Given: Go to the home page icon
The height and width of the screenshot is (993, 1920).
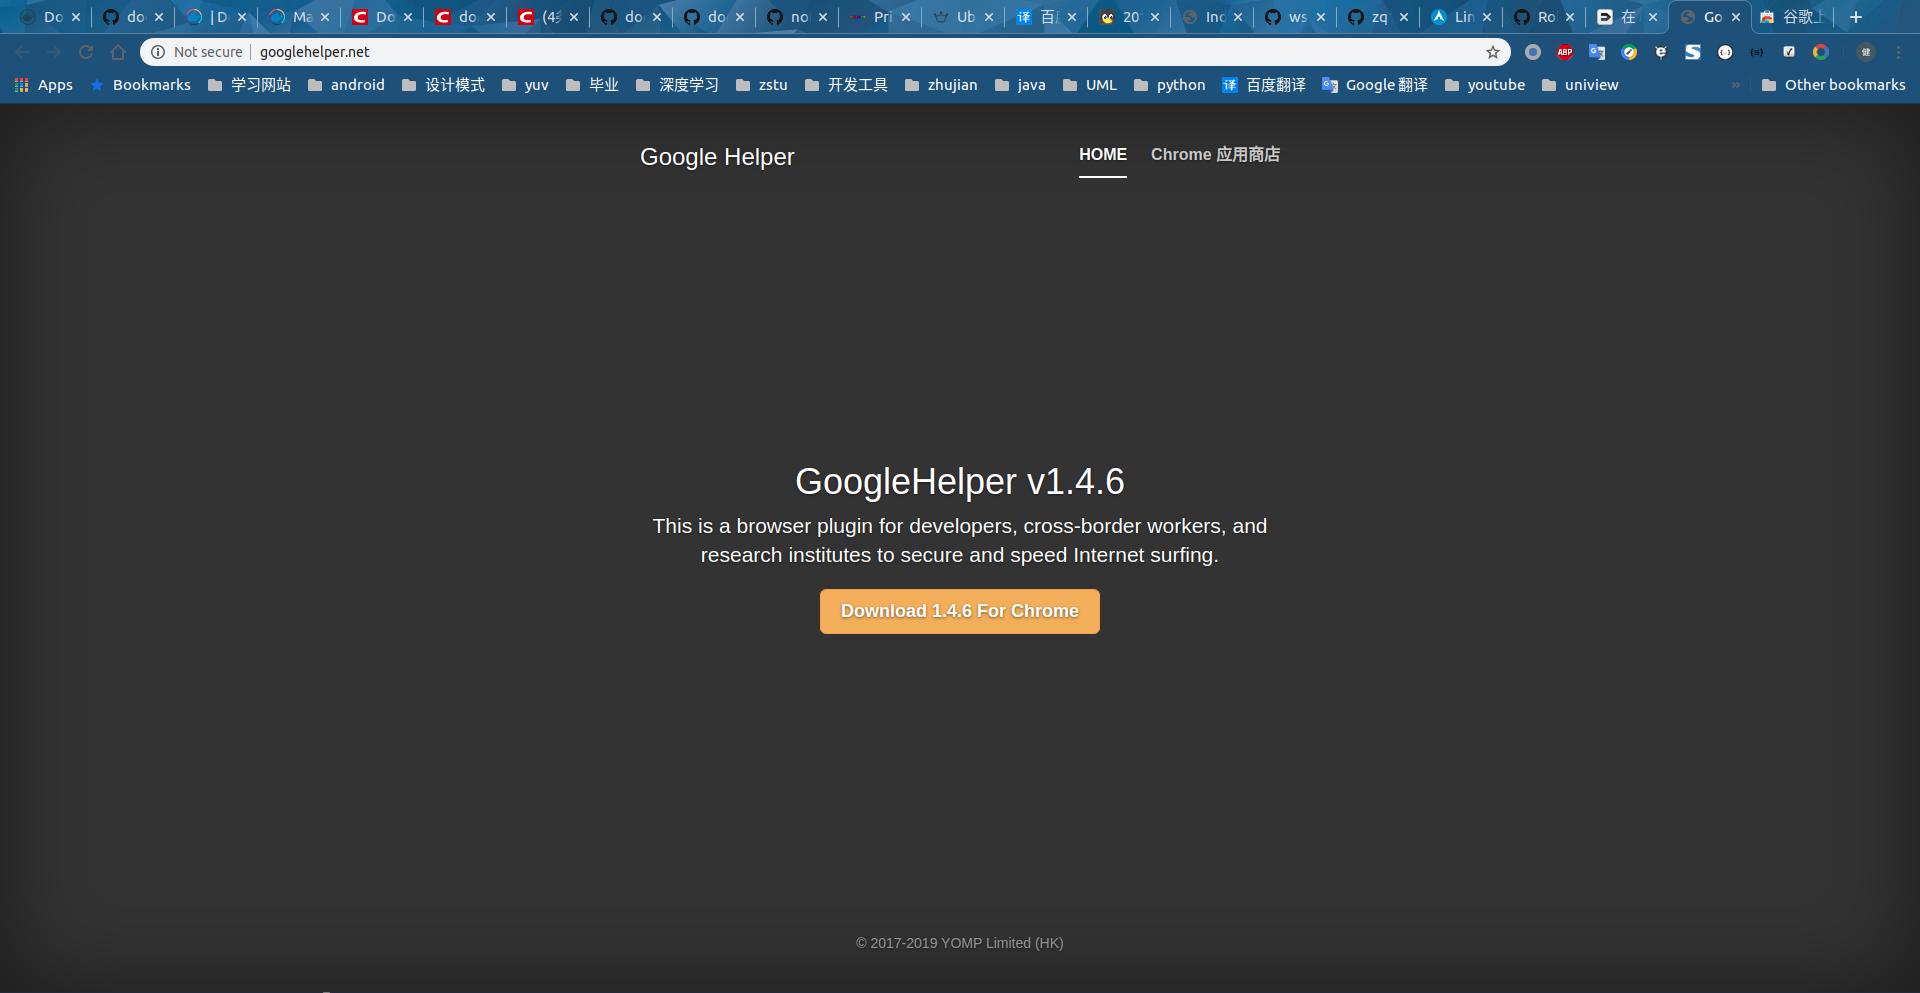Looking at the screenshot, I should coord(118,52).
